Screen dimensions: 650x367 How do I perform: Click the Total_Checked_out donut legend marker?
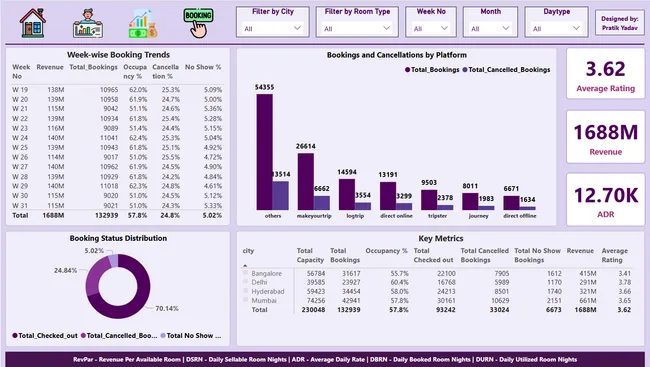pos(15,335)
